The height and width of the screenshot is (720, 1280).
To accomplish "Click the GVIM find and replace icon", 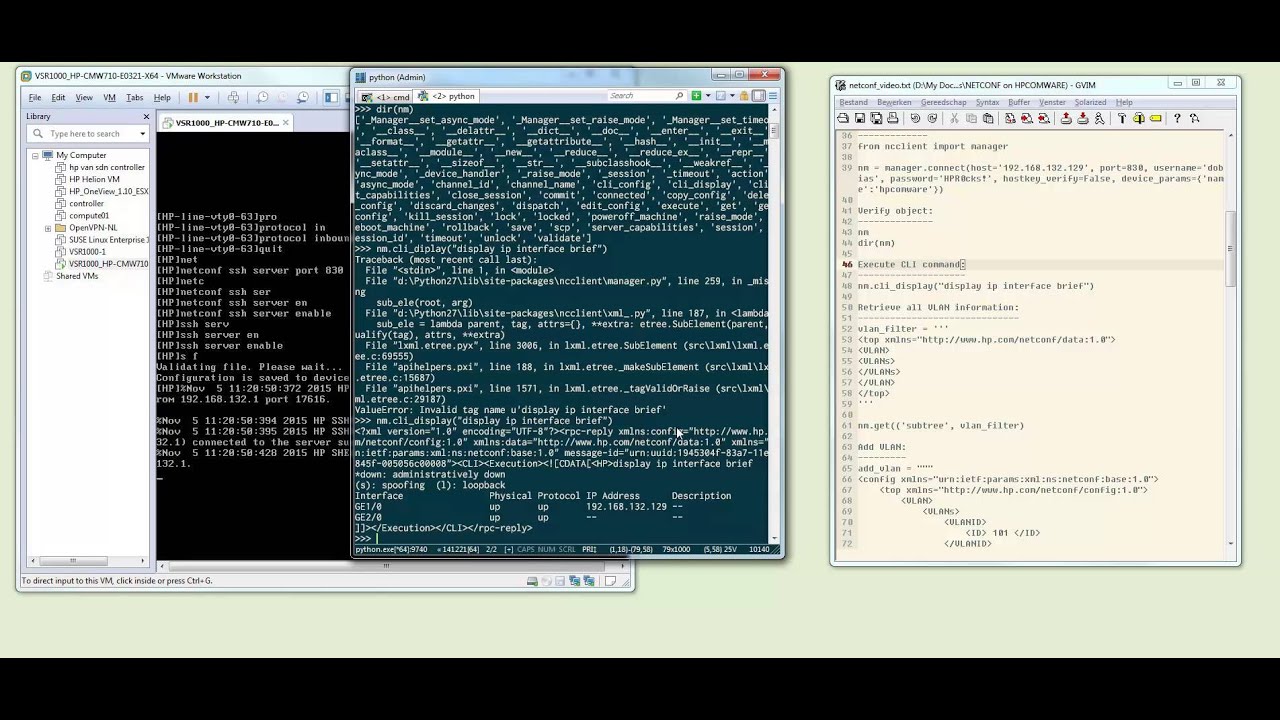I will pyautogui.click(x=1010, y=118).
